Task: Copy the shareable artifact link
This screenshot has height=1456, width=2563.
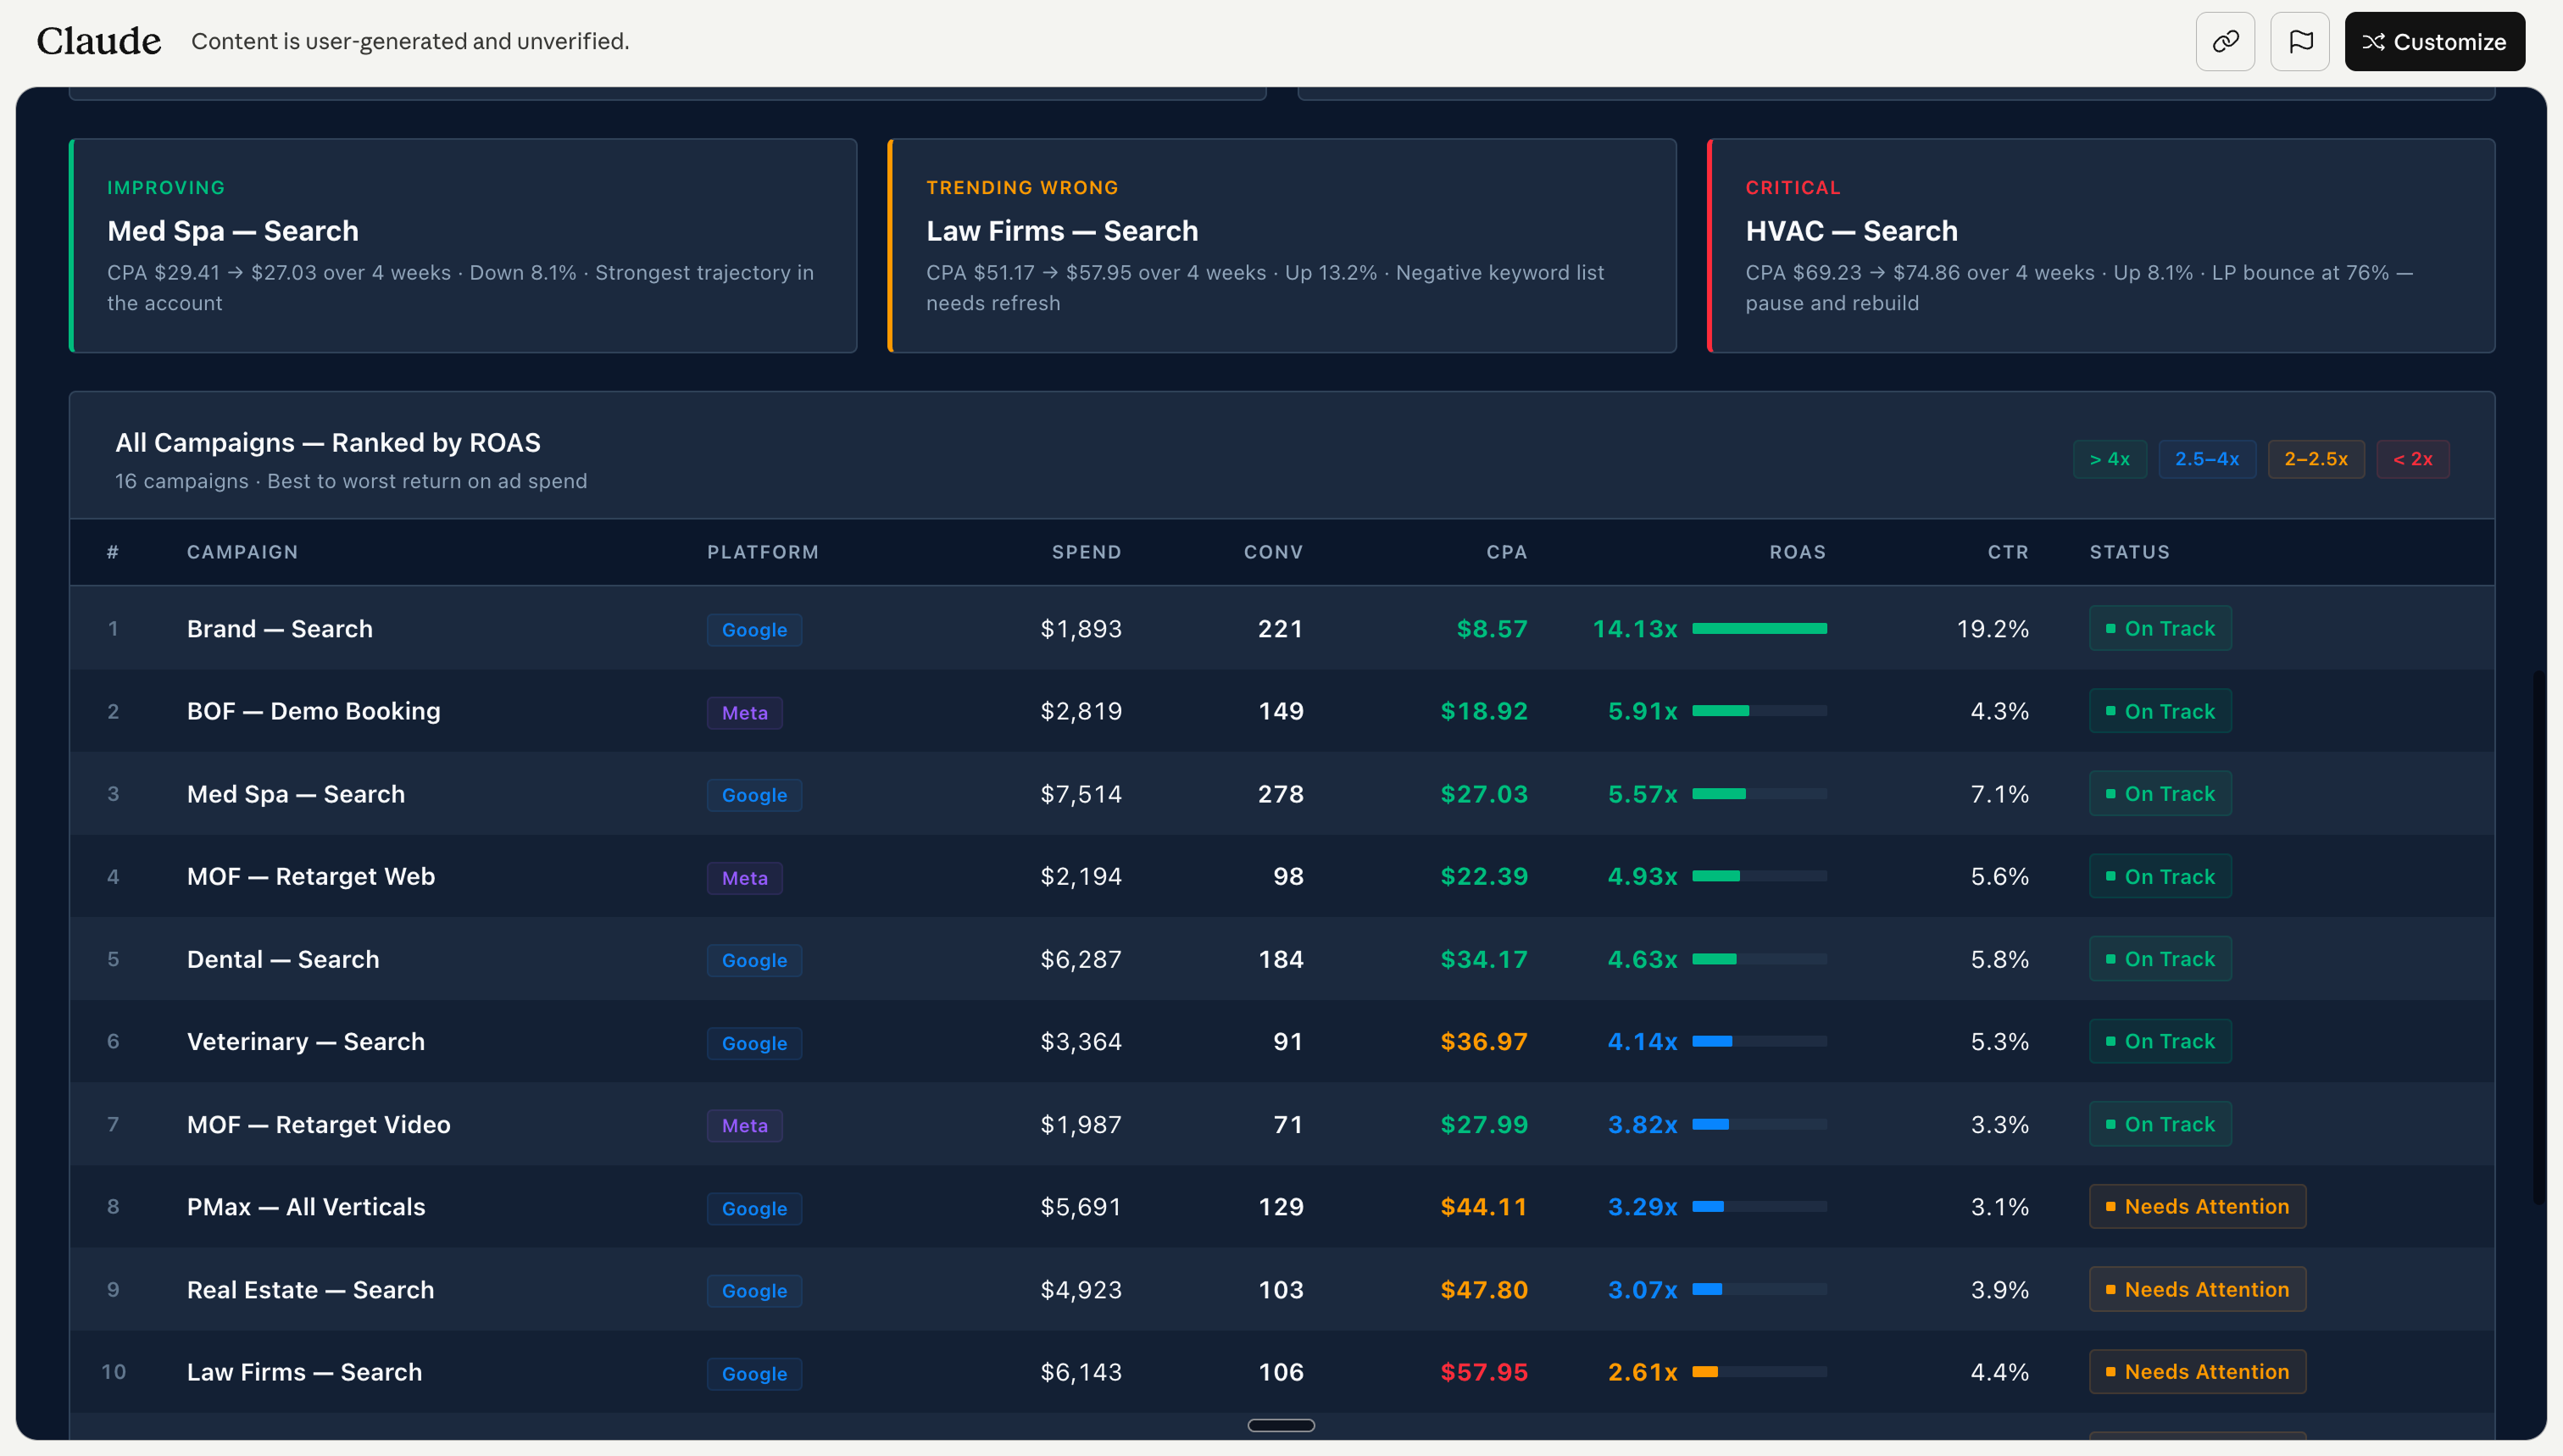Action: (2225, 41)
